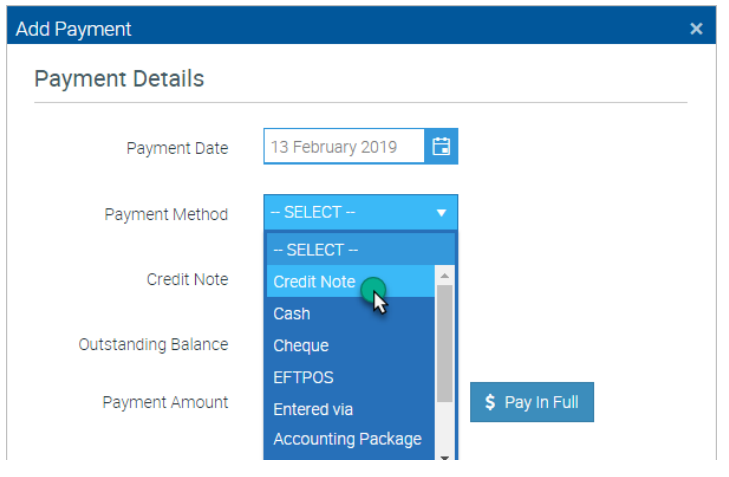Click the Pay In Full button
The height and width of the screenshot is (477, 729).
(x=532, y=402)
